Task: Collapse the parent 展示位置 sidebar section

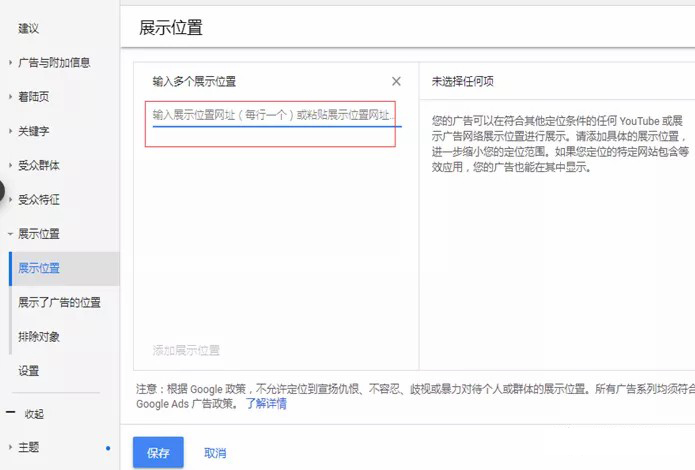Action: (38, 233)
